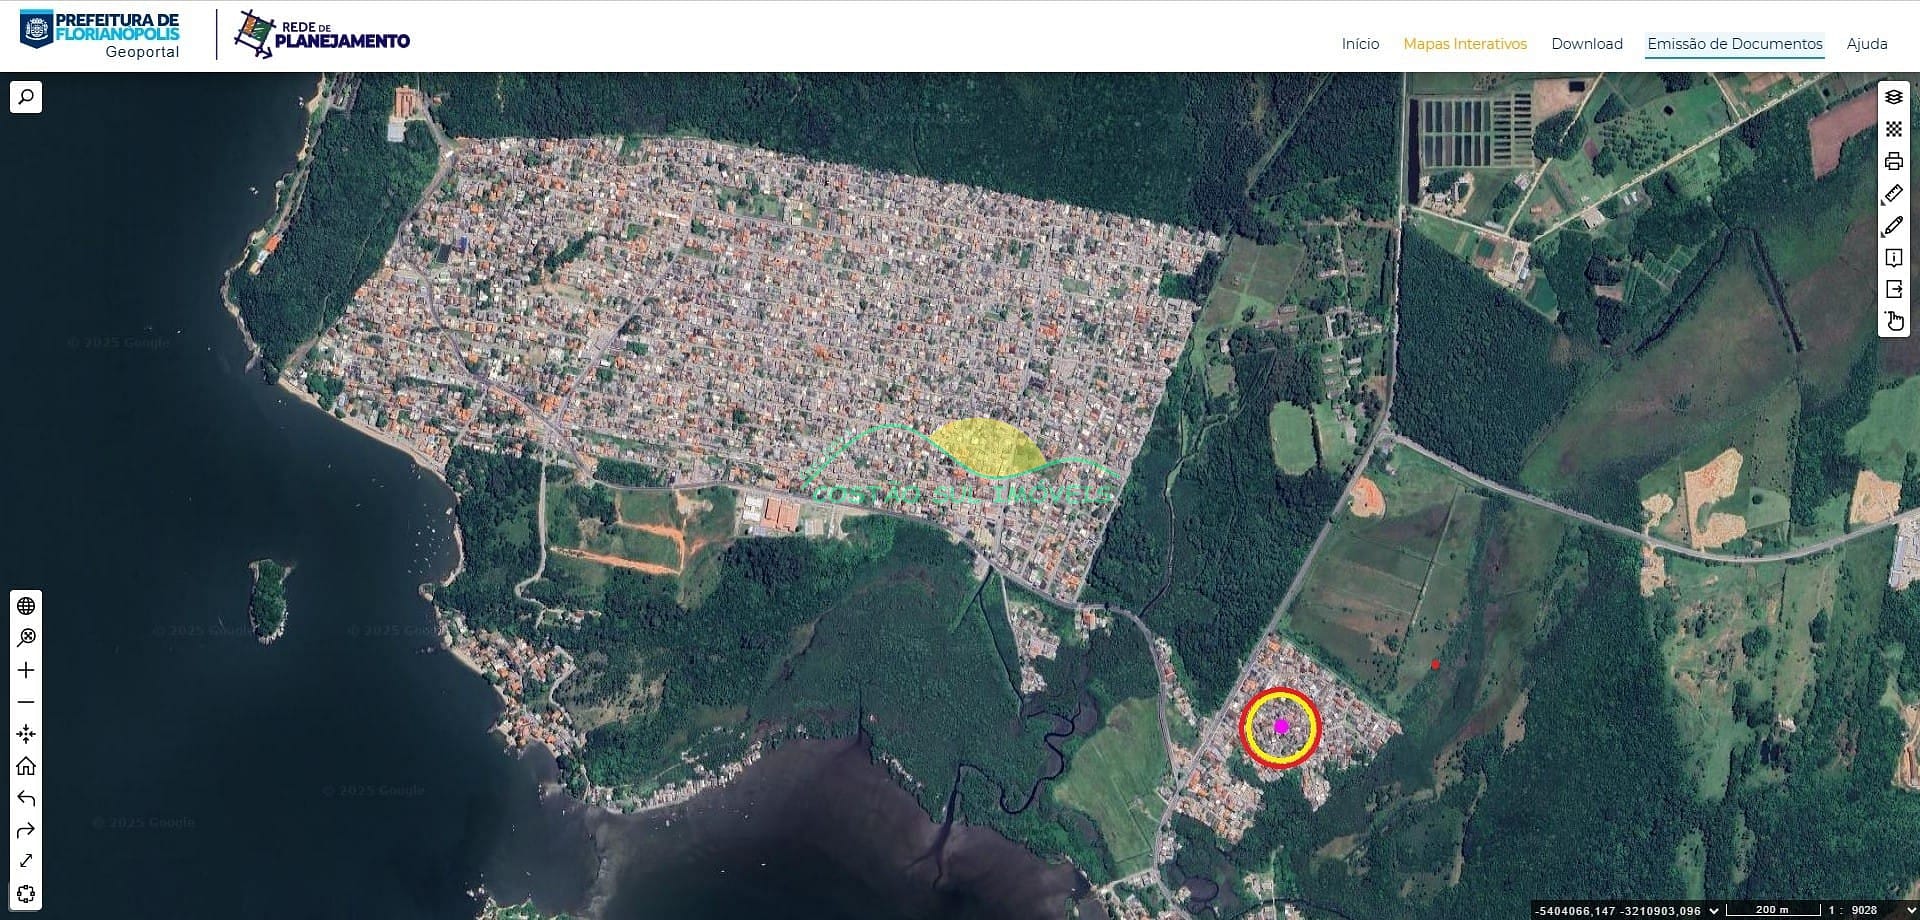Select the pencil drawing tool
The width and height of the screenshot is (1920, 920).
(x=1893, y=226)
